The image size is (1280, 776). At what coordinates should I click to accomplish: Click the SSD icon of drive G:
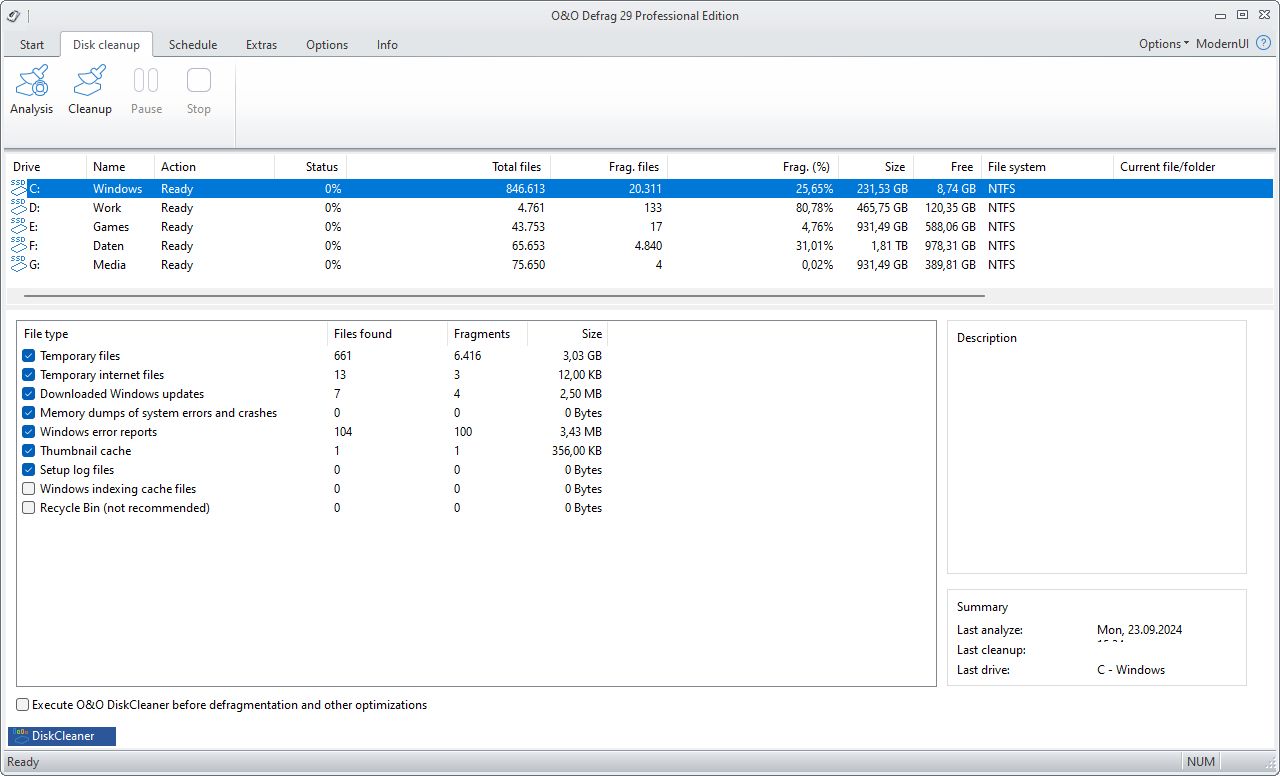(x=19, y=263)
